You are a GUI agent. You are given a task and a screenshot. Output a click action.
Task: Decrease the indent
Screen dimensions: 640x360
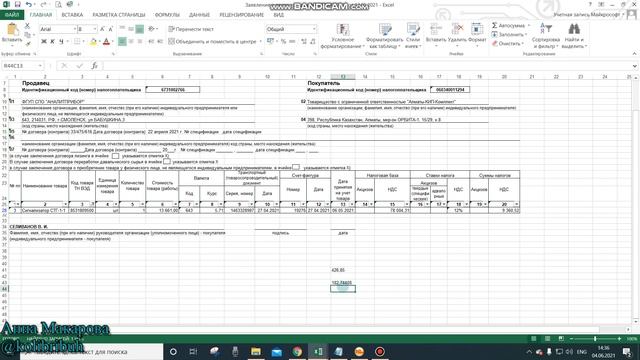click(x=151, y=41)
